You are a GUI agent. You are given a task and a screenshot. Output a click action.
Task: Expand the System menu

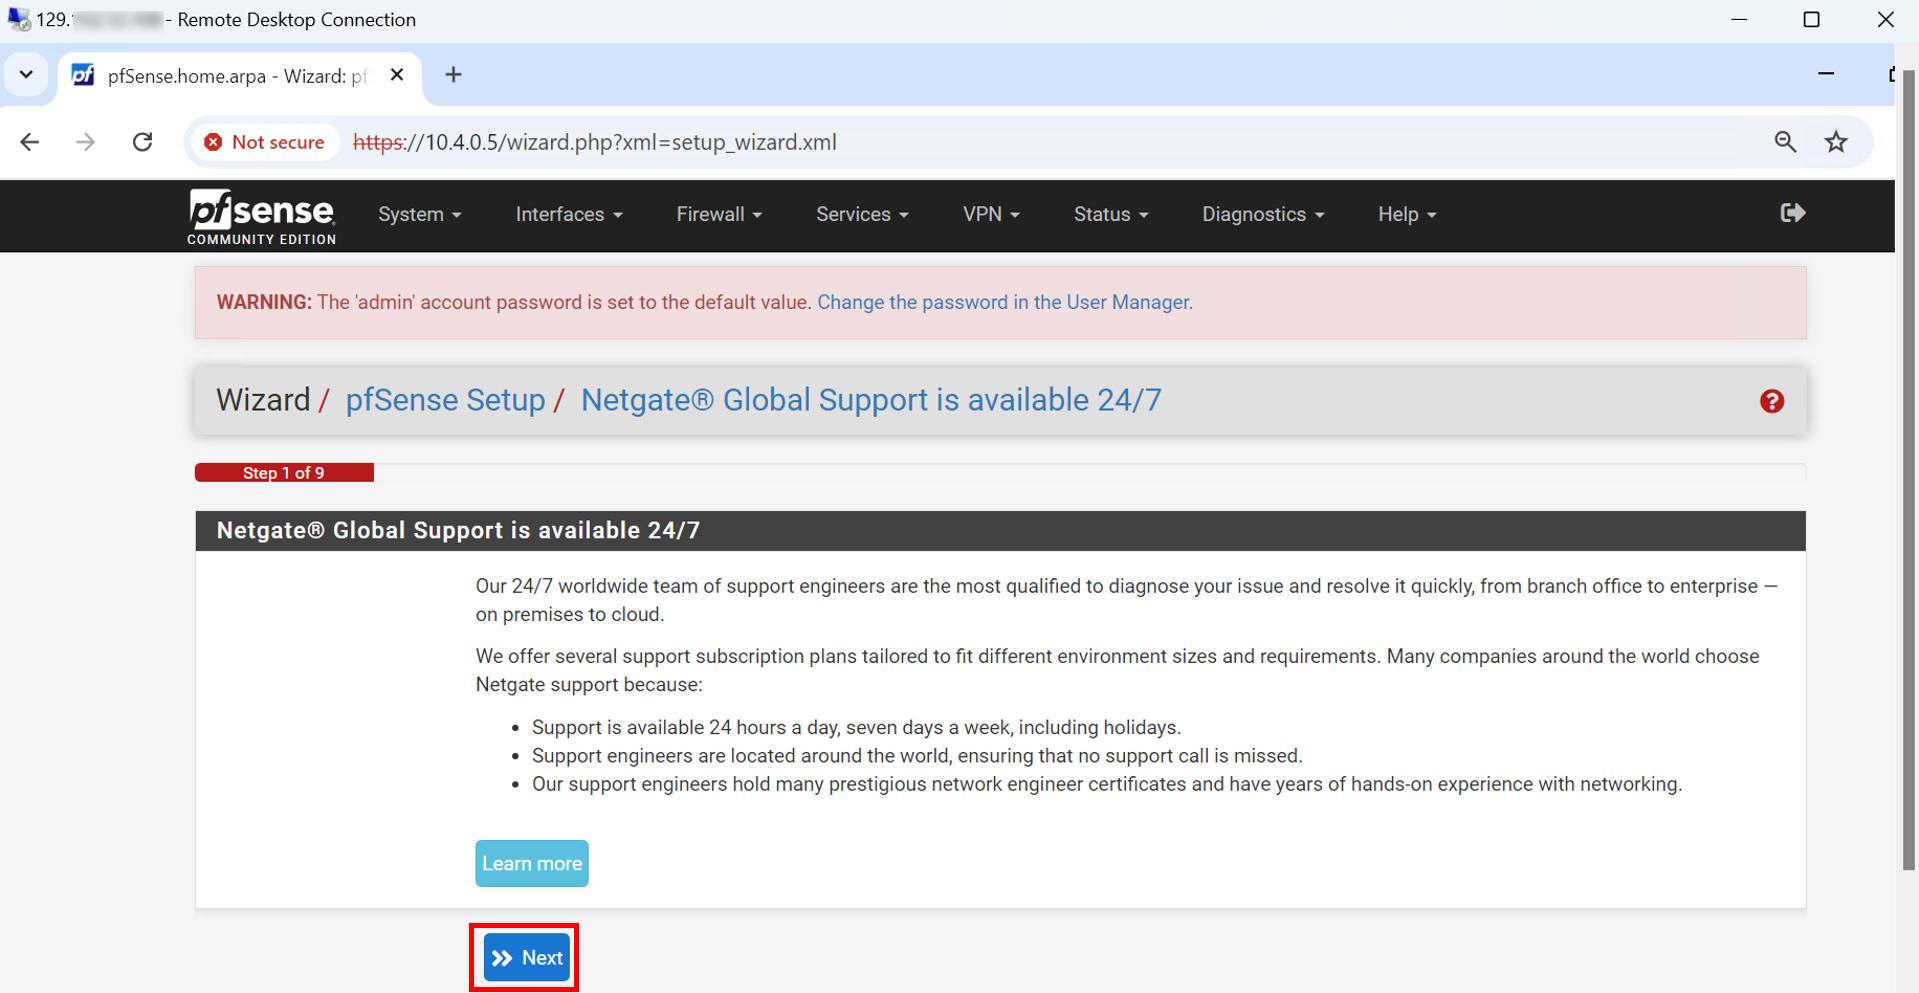[x=420, y=214]
